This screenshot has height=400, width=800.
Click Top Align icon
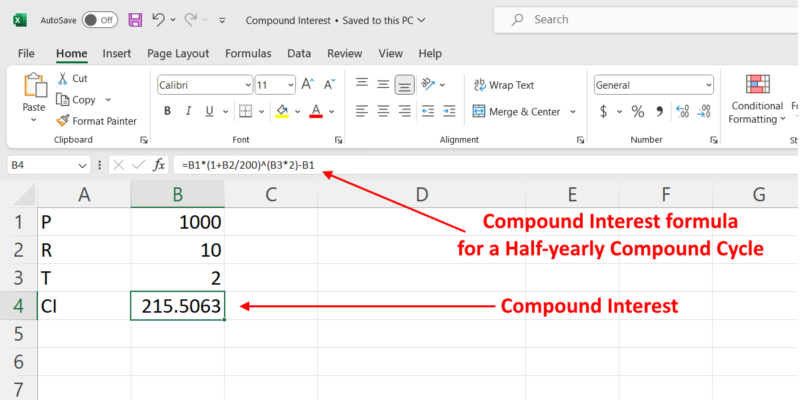click(362, 83)
